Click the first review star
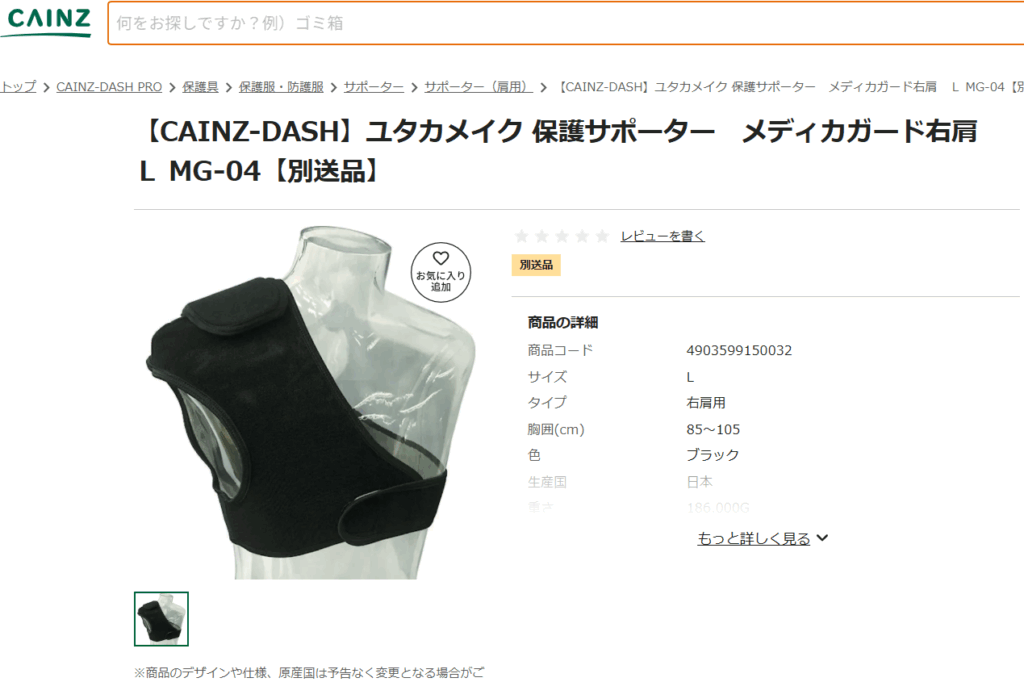The width and height of the screenshot is (1024, 682). 522,236
